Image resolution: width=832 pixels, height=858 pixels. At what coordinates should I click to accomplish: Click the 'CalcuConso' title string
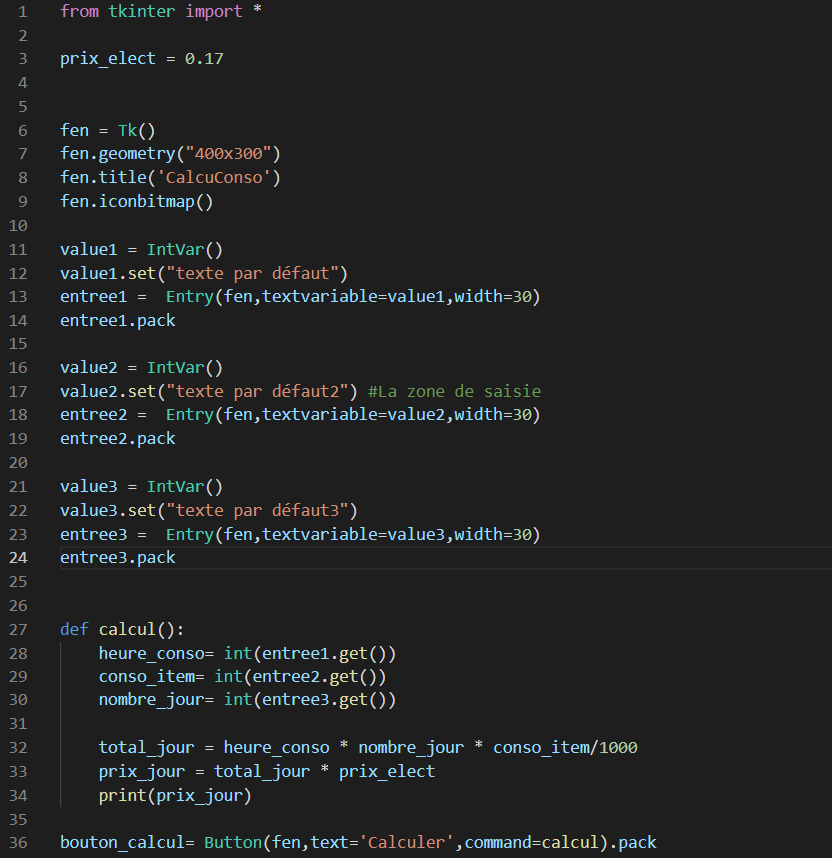click(x=212, y=177)
